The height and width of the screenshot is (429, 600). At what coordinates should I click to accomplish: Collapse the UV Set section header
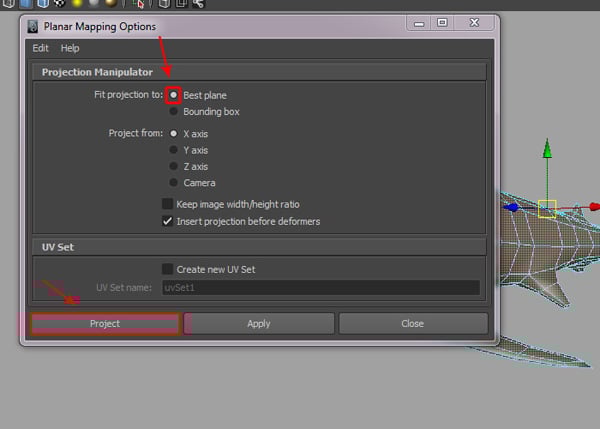coord(58,246)
